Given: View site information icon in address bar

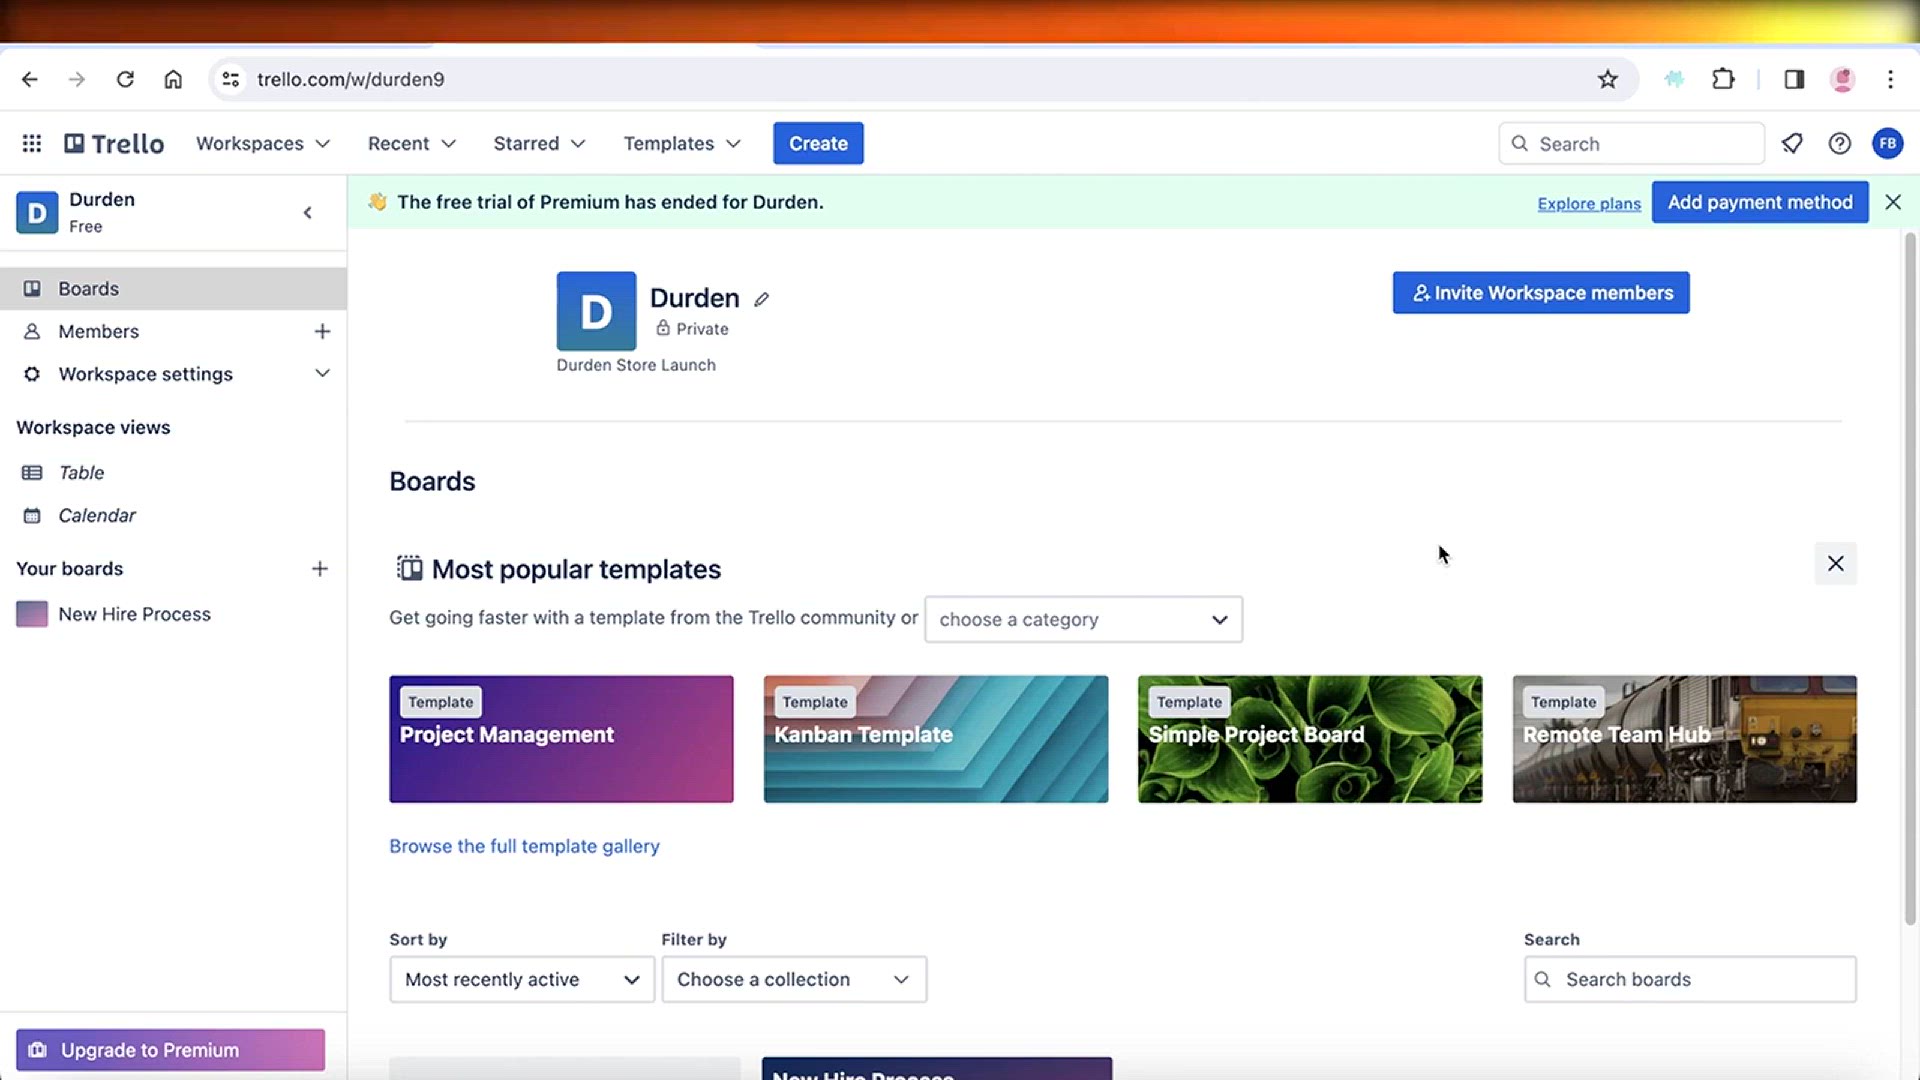Looking at the screenshot, I should 231,79.
